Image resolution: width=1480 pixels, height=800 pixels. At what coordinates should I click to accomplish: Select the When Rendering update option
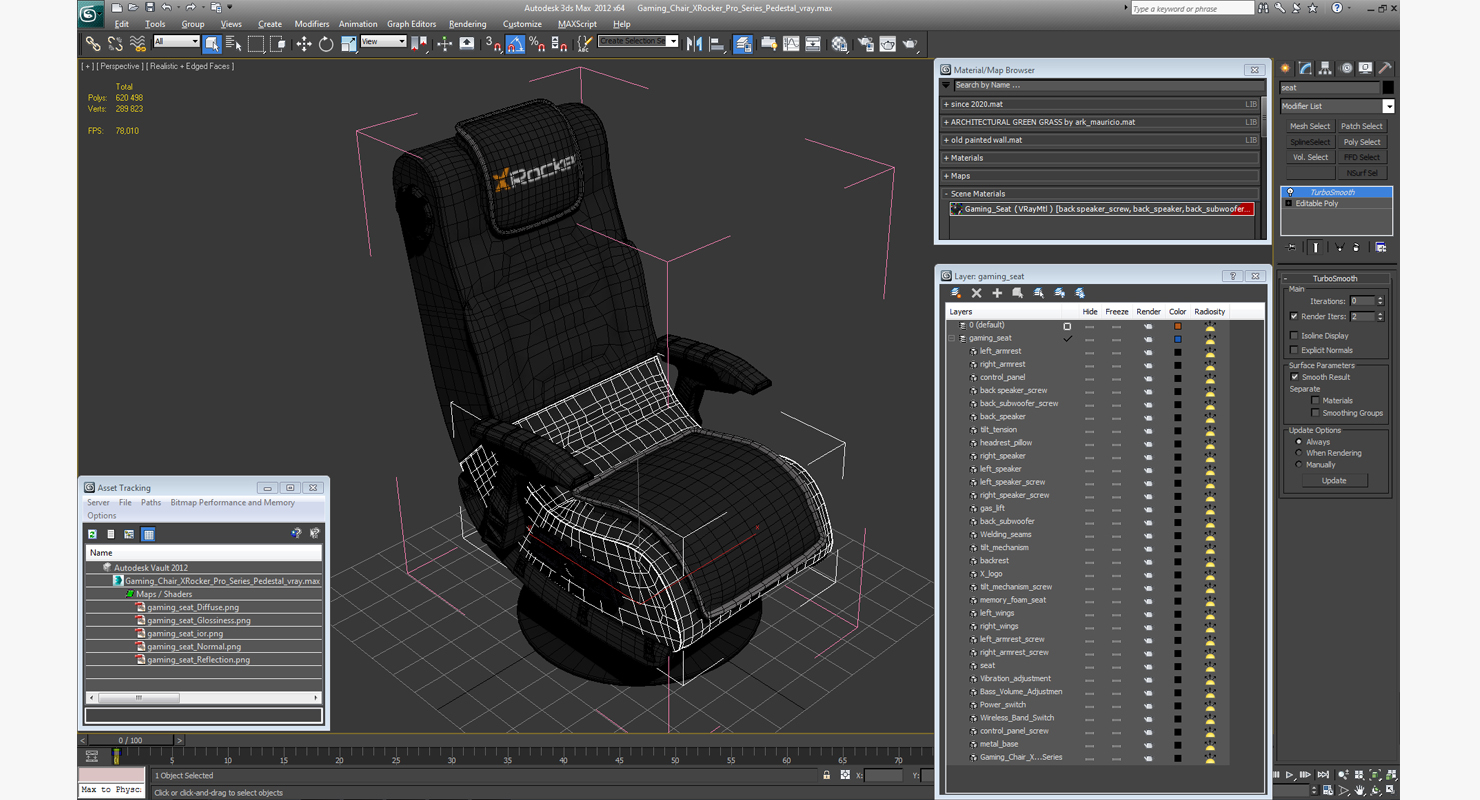coord(1299,453)
